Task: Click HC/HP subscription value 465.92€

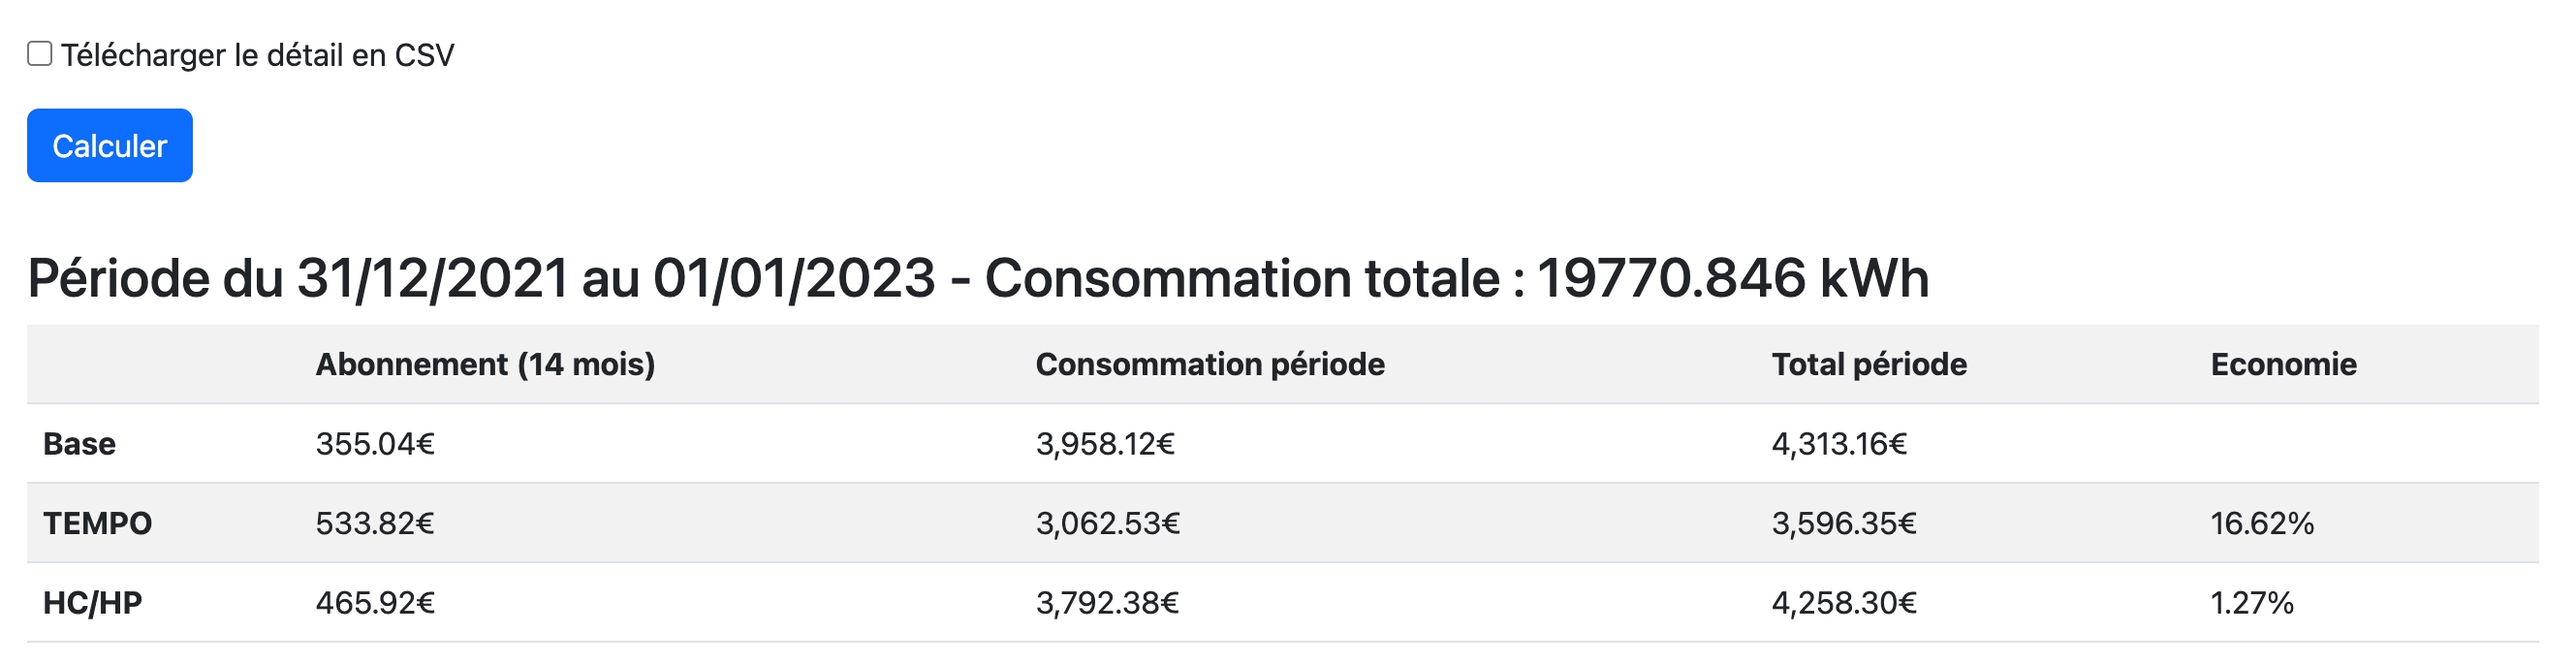Action: tap(375, 603)
